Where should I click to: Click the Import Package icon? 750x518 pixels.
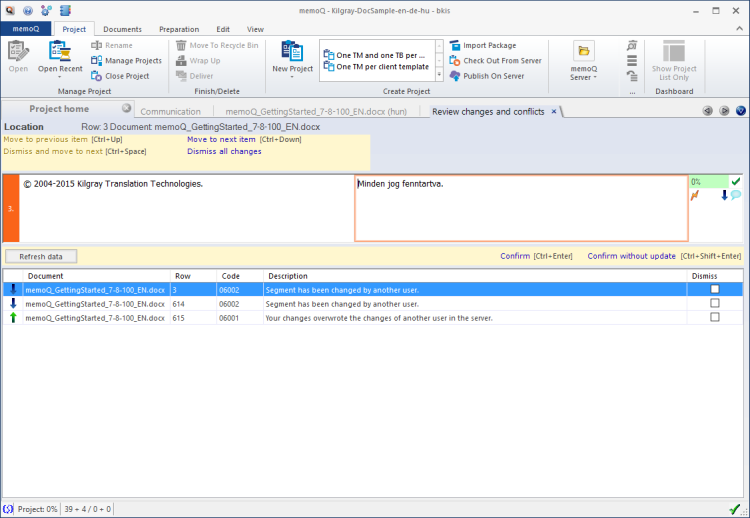455,45
